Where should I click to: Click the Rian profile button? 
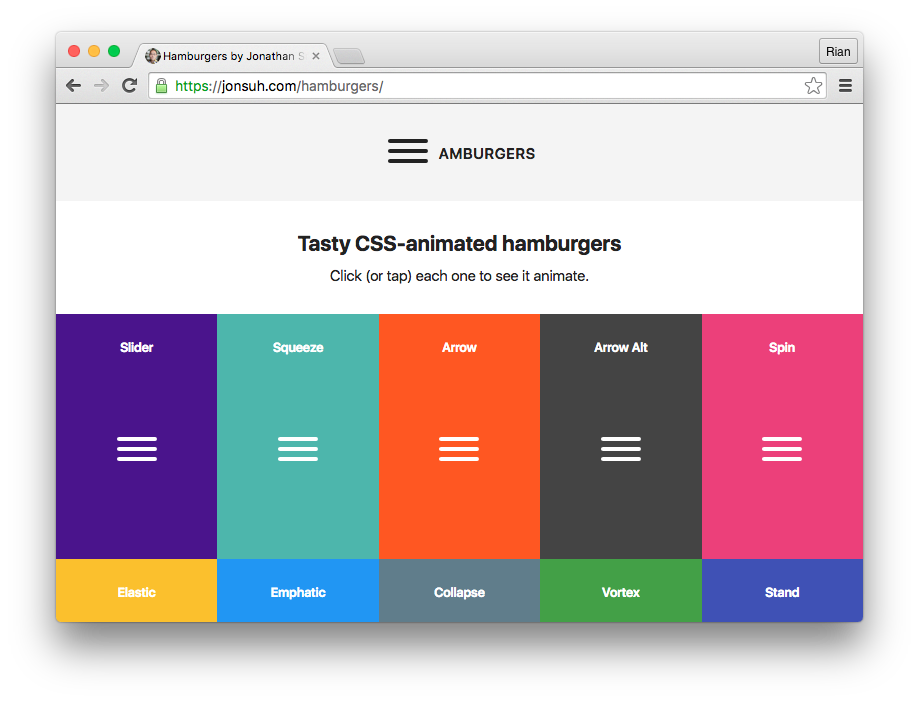point(838,50)
